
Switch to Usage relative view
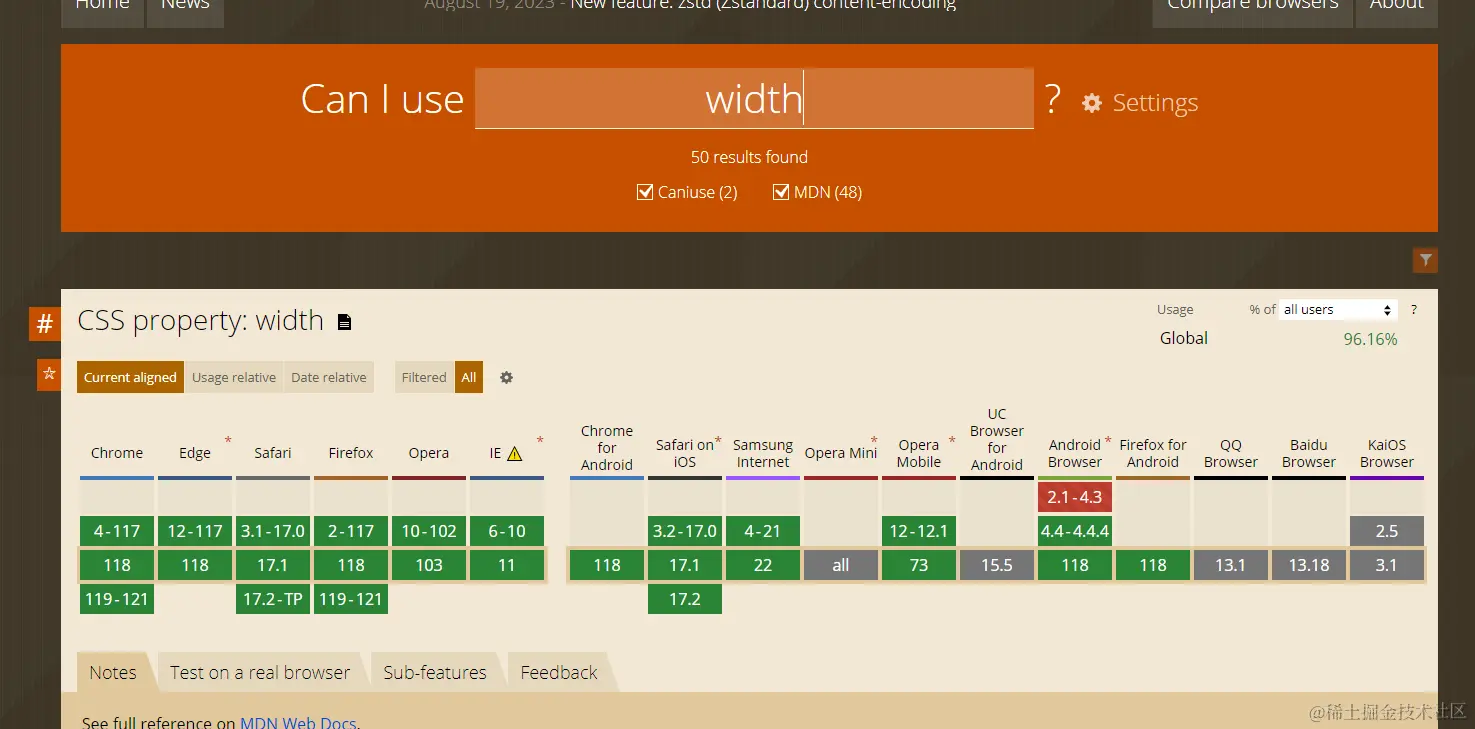click(x=234, y=377)
